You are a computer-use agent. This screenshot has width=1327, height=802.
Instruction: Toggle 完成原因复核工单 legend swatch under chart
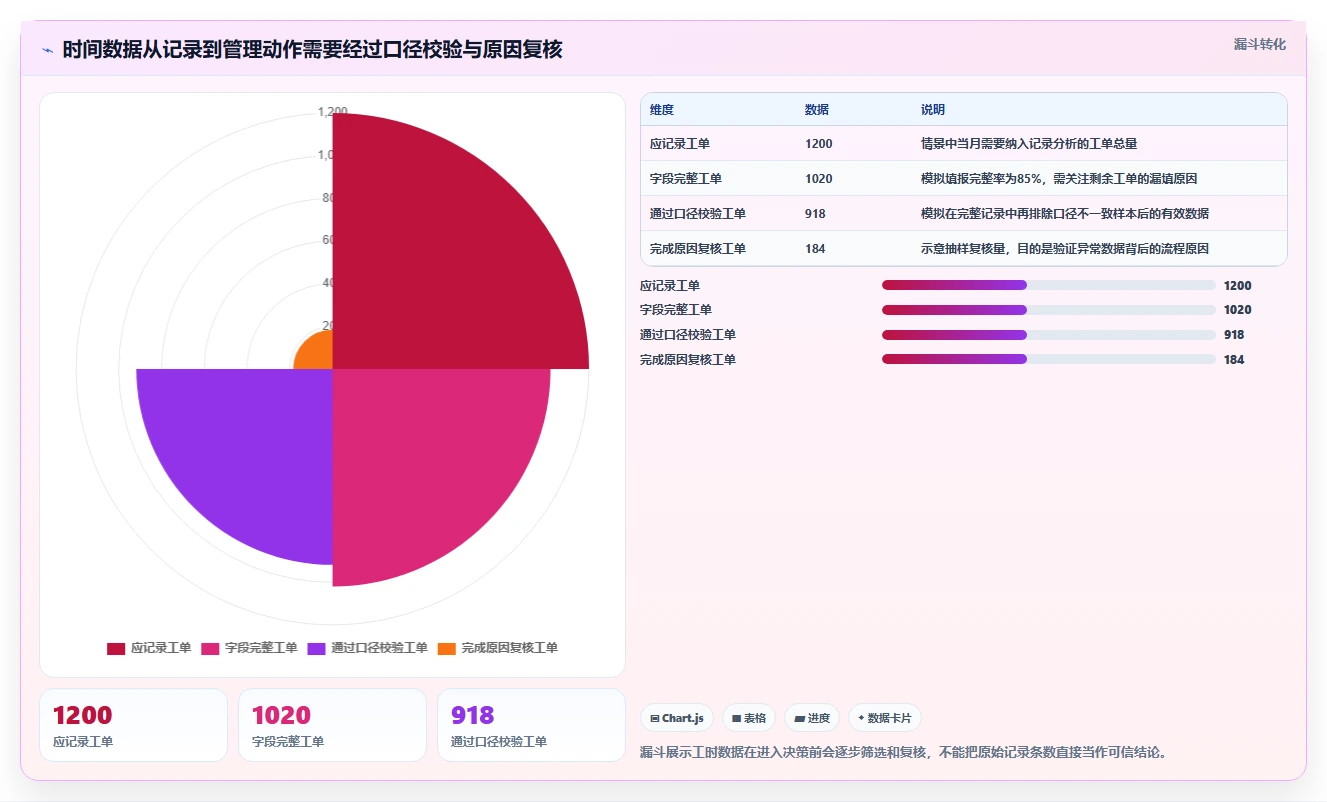click(446, 648)
